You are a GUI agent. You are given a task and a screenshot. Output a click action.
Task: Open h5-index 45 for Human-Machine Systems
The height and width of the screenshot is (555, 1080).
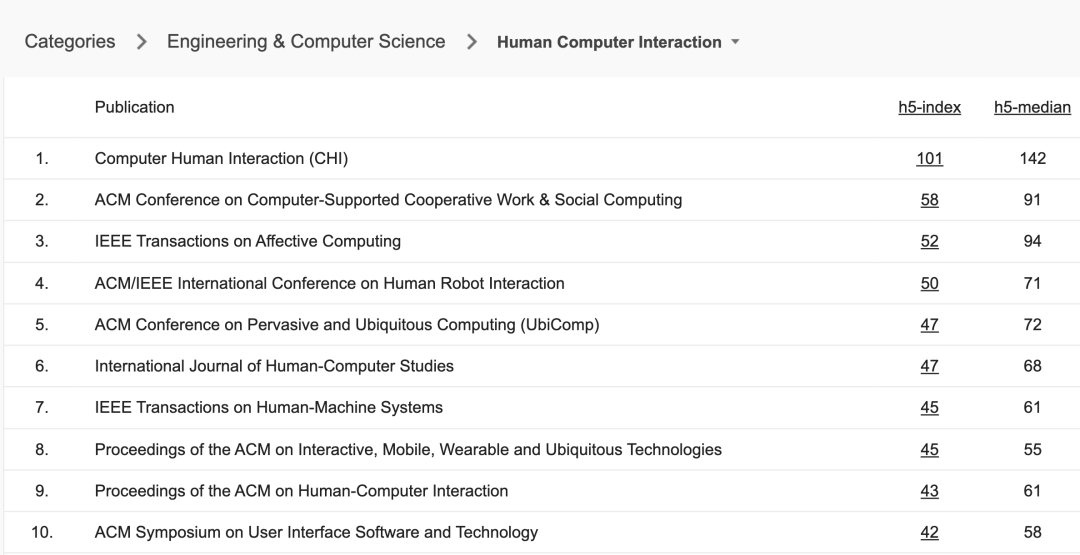point(929,408)
